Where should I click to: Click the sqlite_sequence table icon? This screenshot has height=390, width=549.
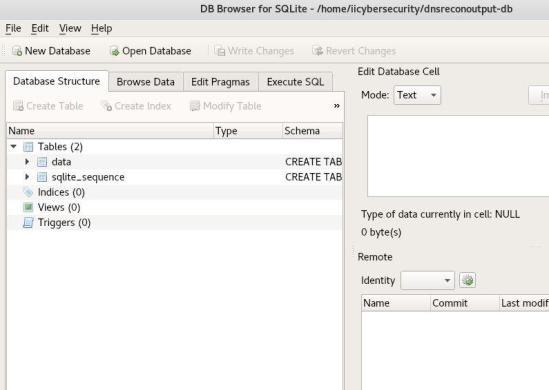click(x=42, y=177)
